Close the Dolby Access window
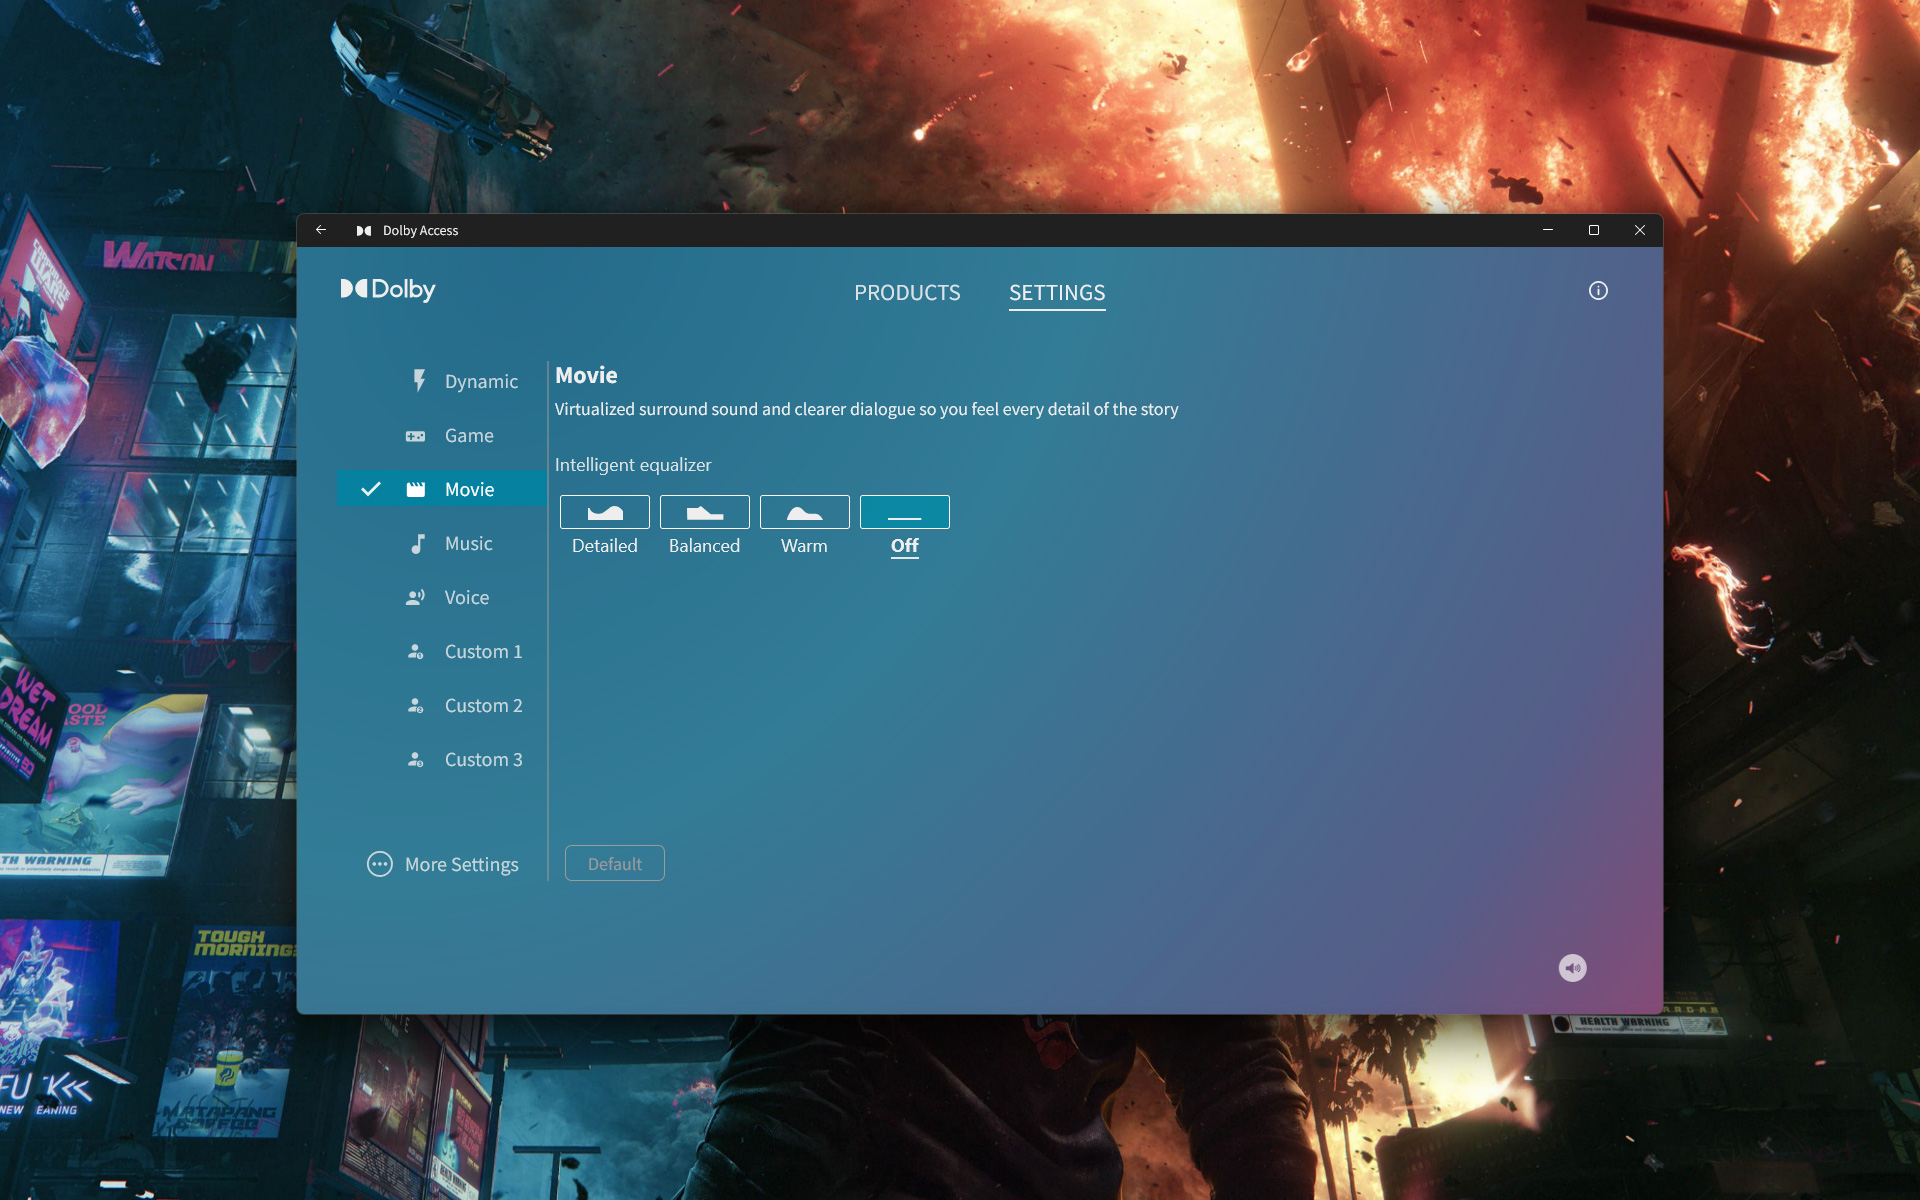 coord(1640,230)
